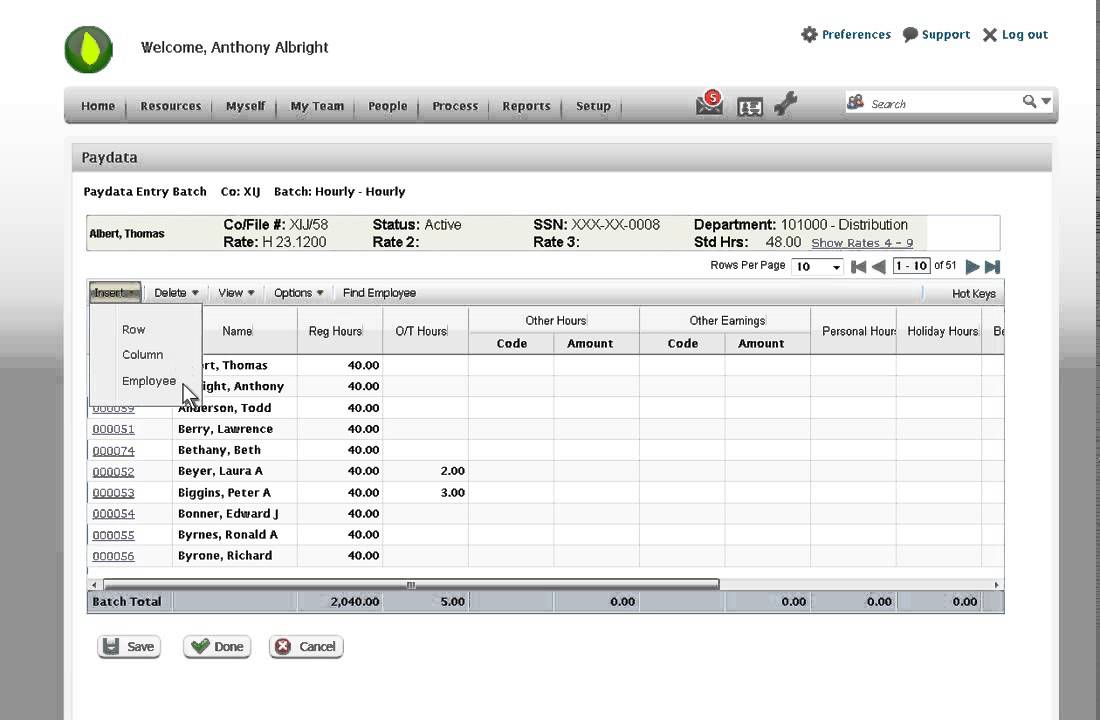Open employee file link 000054
This screenshot has width=1100, height=720.
(113, 514)
